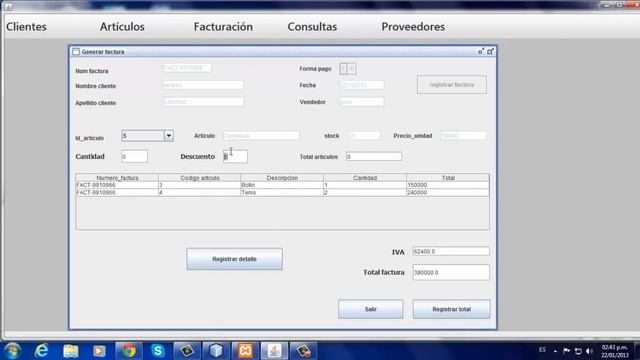Screen dimensions: 640x360
Task: Click the volume speaker tray icon
Action: [x=589, y=351]
